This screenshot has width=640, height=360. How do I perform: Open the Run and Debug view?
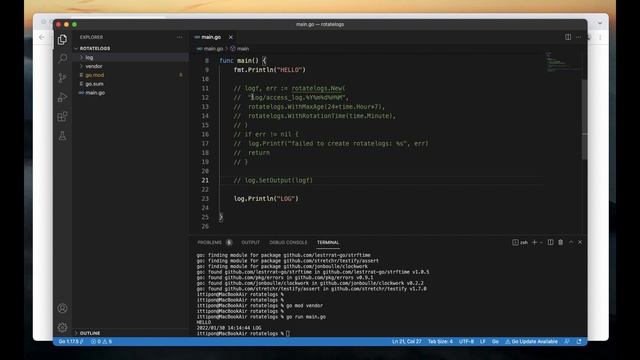[x=62, y=97]
